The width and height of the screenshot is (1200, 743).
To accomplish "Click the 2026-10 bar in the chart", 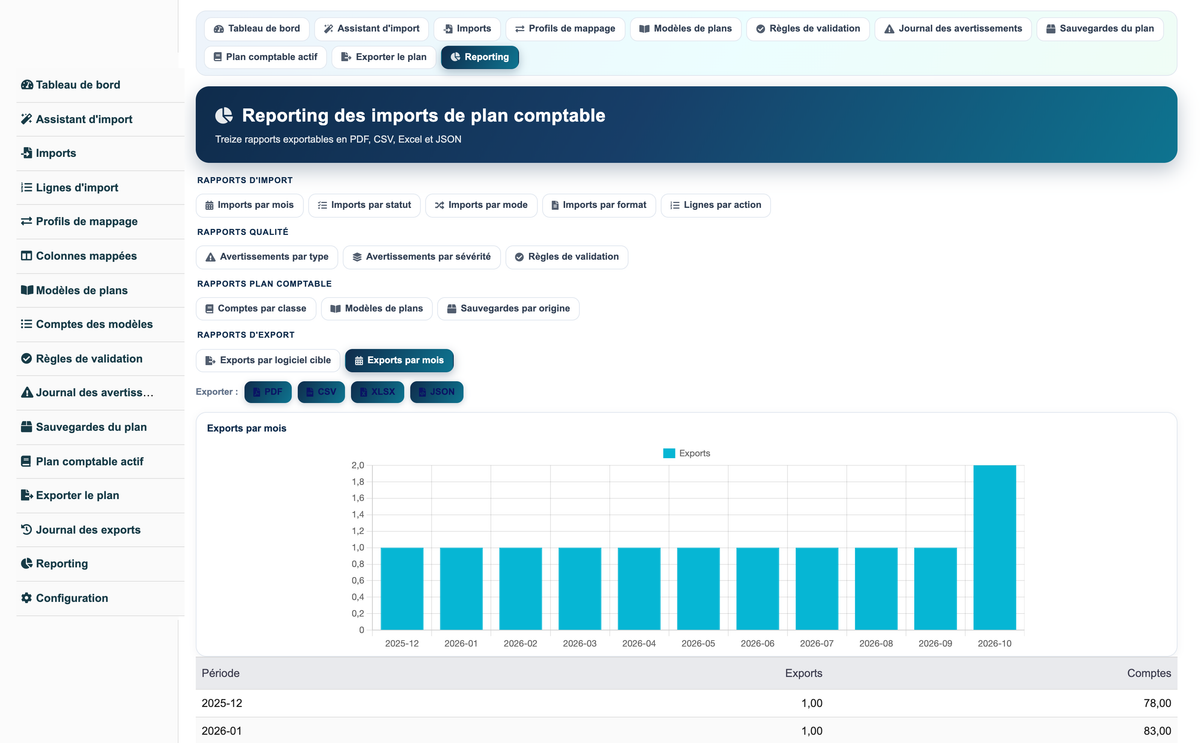I will pyautogui.click(x=995, y=547).
